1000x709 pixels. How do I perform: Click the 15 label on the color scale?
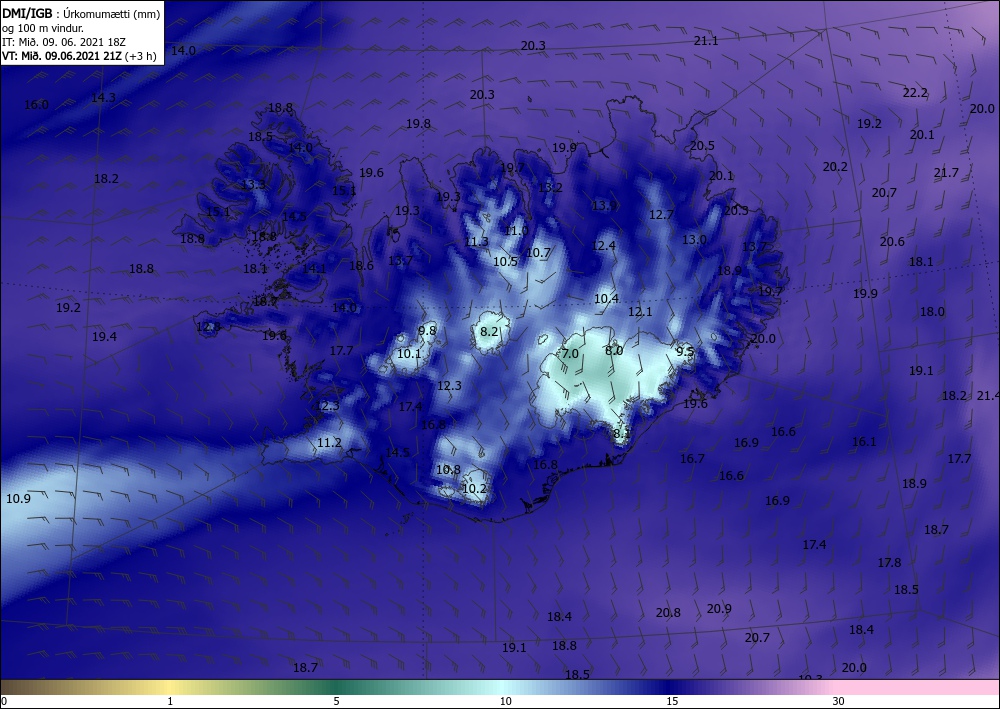click(672, 701)
